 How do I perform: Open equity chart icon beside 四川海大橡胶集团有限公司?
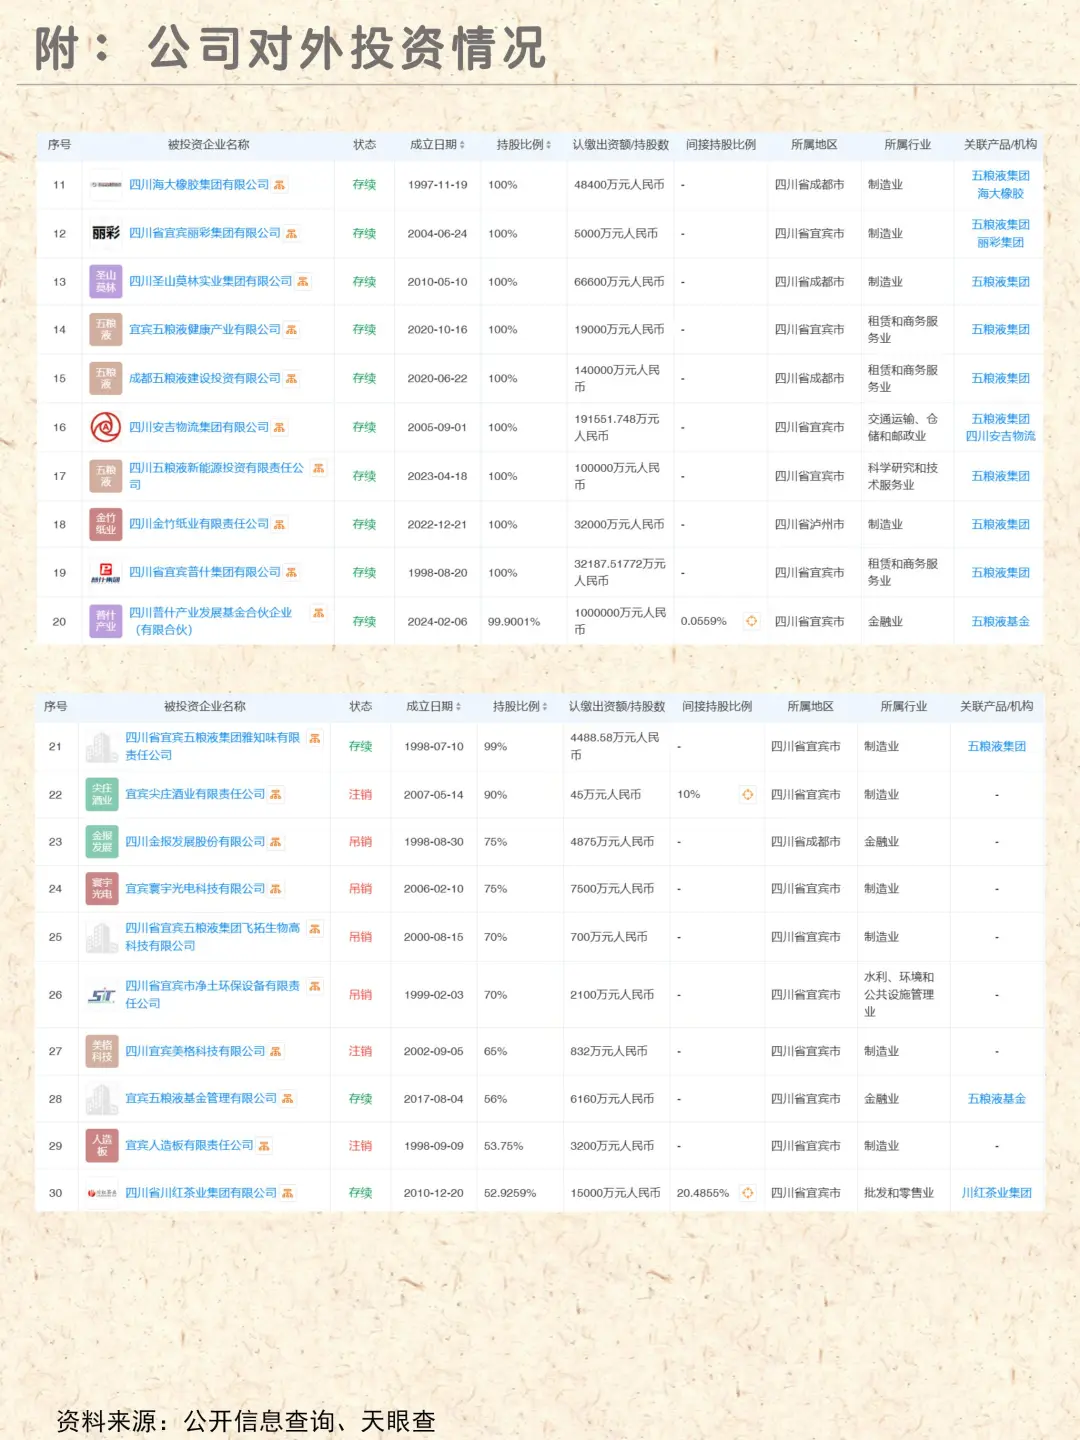click(280, 185)
